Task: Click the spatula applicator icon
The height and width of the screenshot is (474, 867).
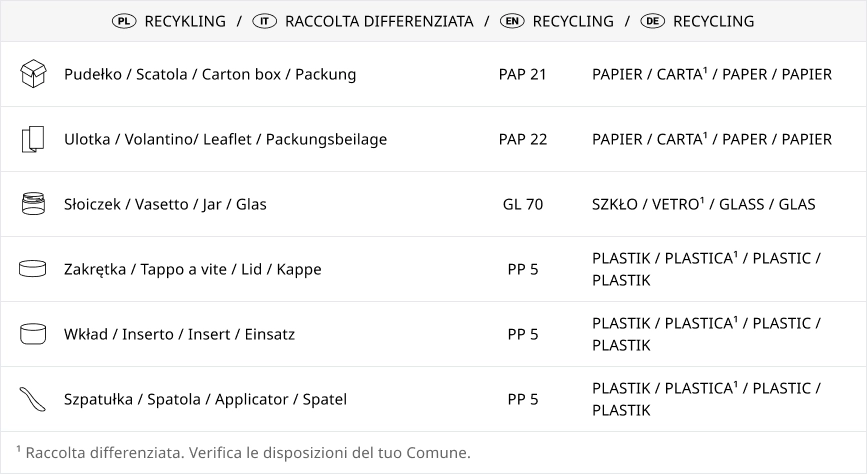Action: [33, 399]
